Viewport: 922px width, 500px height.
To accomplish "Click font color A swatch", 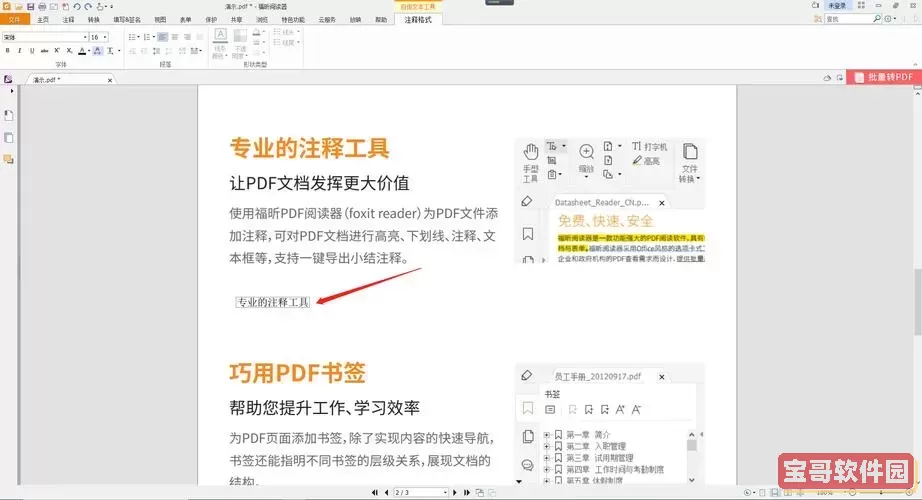I will click(82, 51).
